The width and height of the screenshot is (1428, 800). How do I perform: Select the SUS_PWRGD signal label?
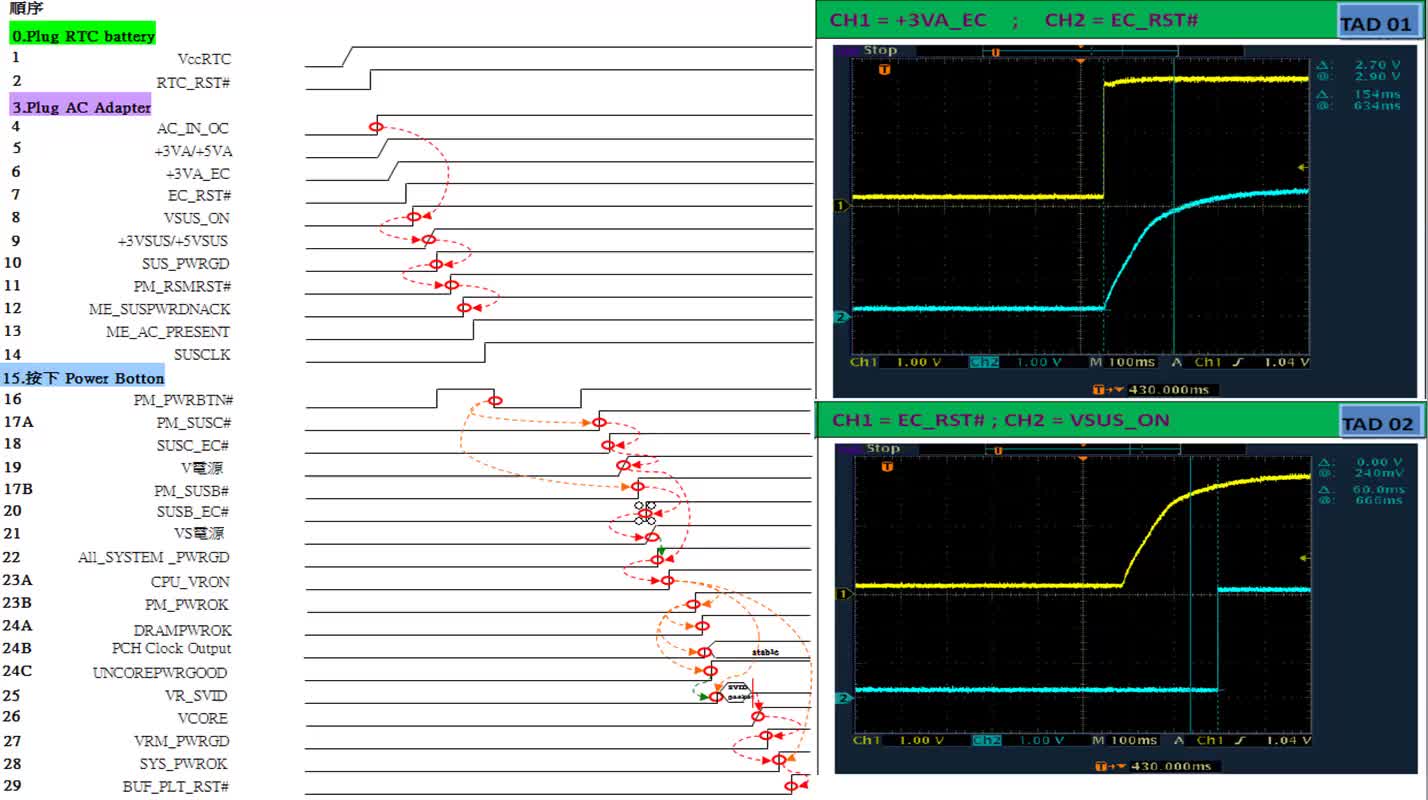(185, 264)
